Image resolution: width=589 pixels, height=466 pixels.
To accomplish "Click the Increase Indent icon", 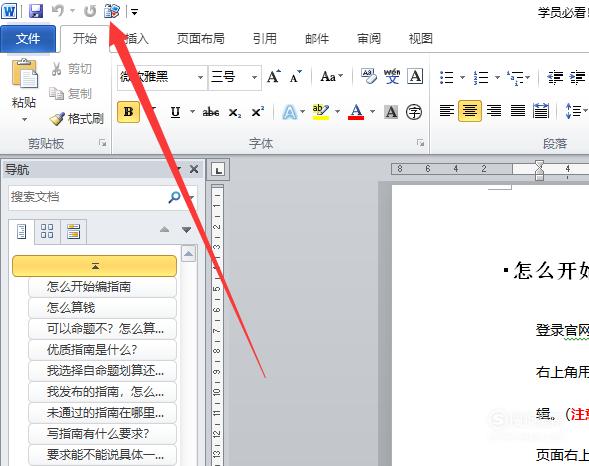I will click(x=578, y=77).
